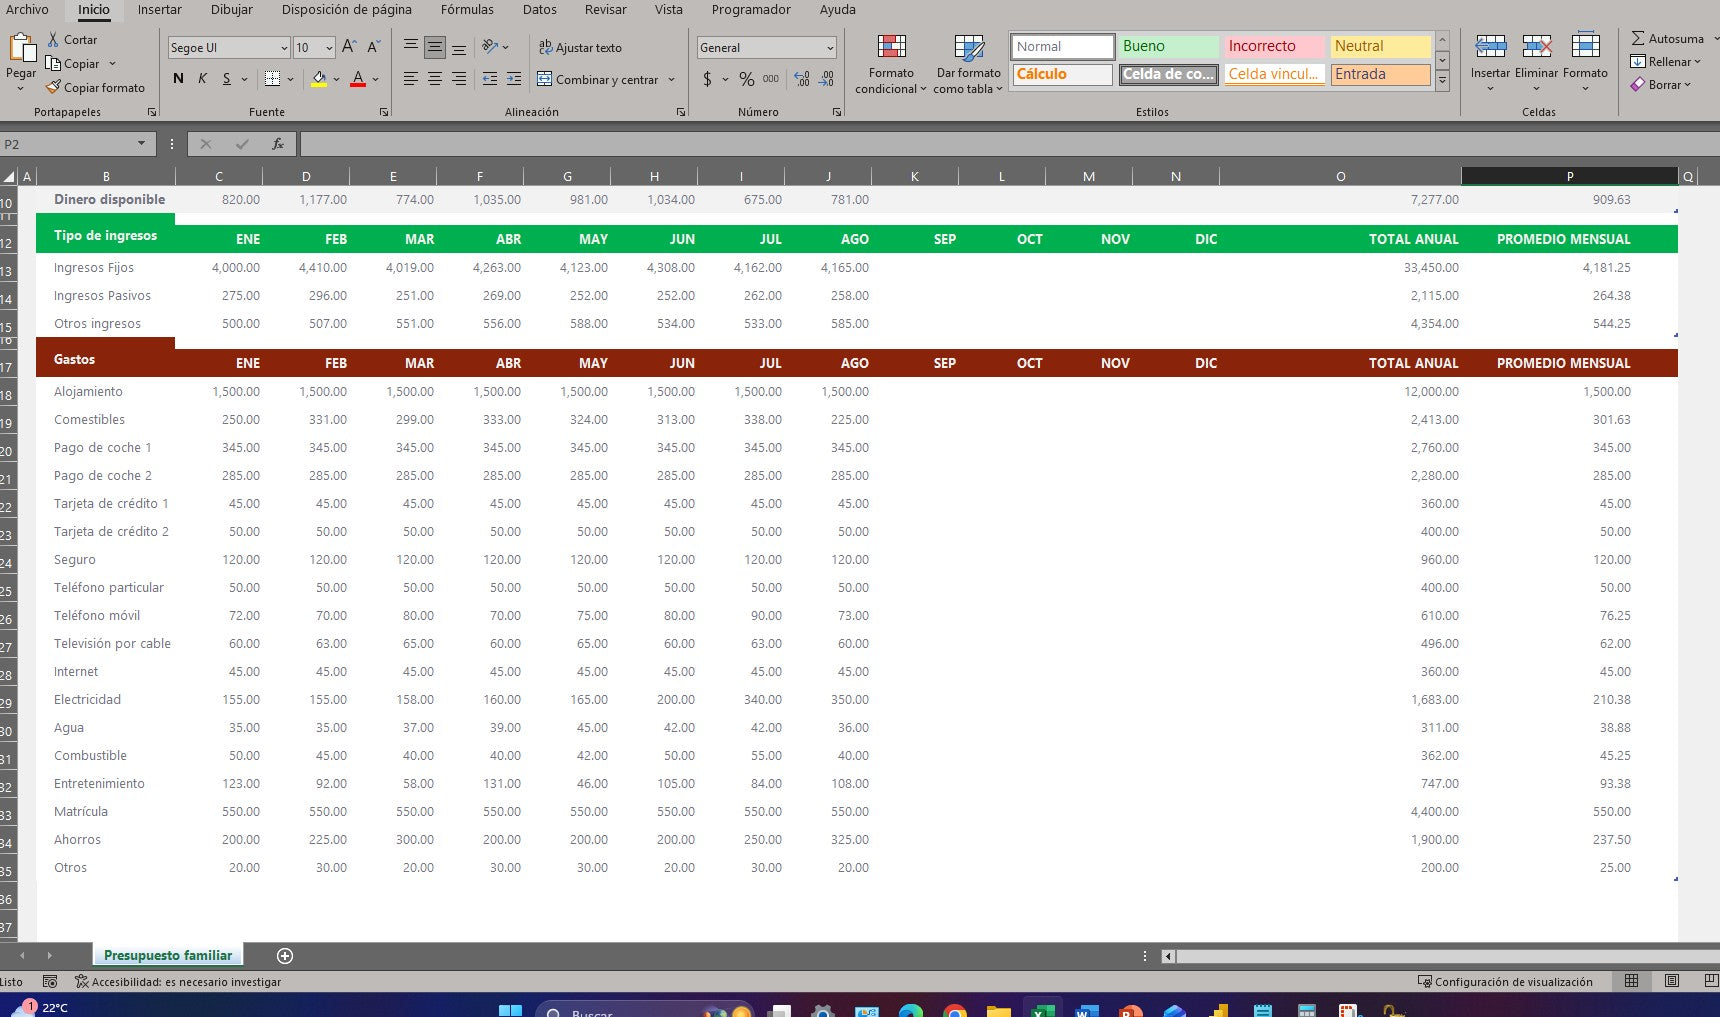The image size is (1720, 1017).
Task: Increase font size with larger A icon
Action: point(349,47)
